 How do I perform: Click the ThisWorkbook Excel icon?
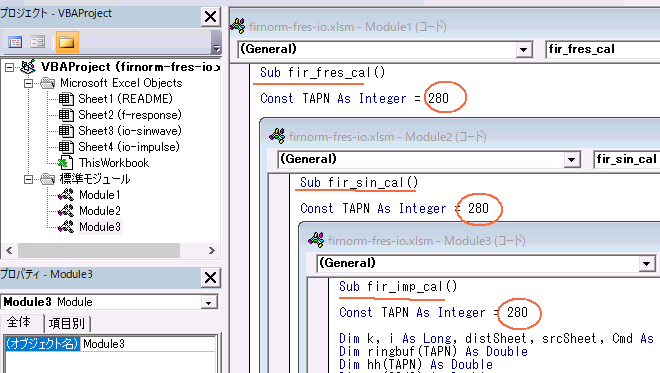coord(65,163)
